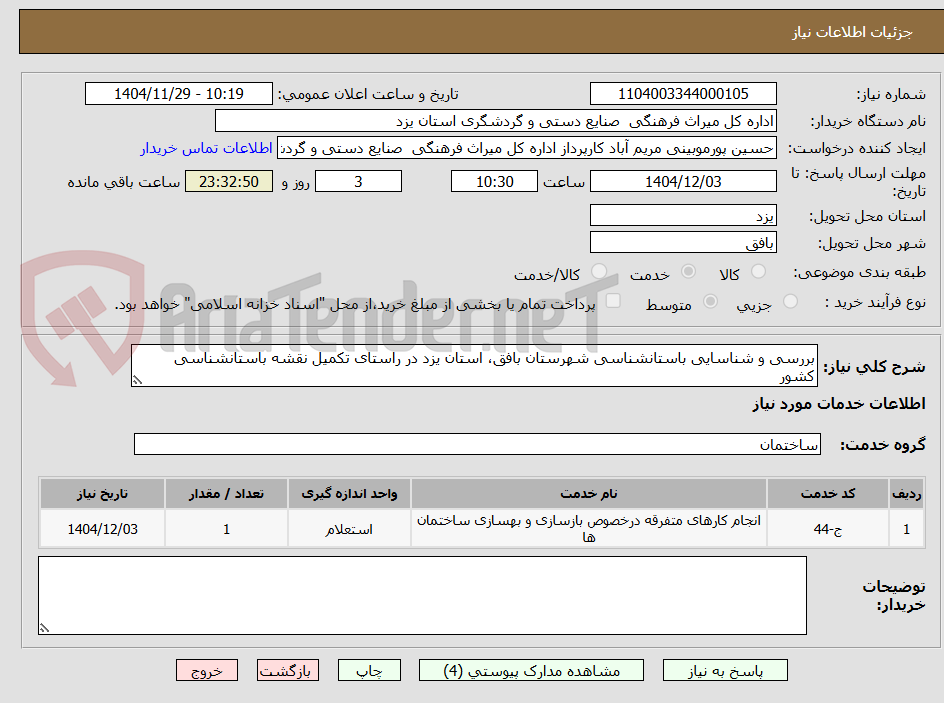Click the announcement date field 1404/11/29 - 10:19
944x703 pixels.
click(x=179, y=94)
